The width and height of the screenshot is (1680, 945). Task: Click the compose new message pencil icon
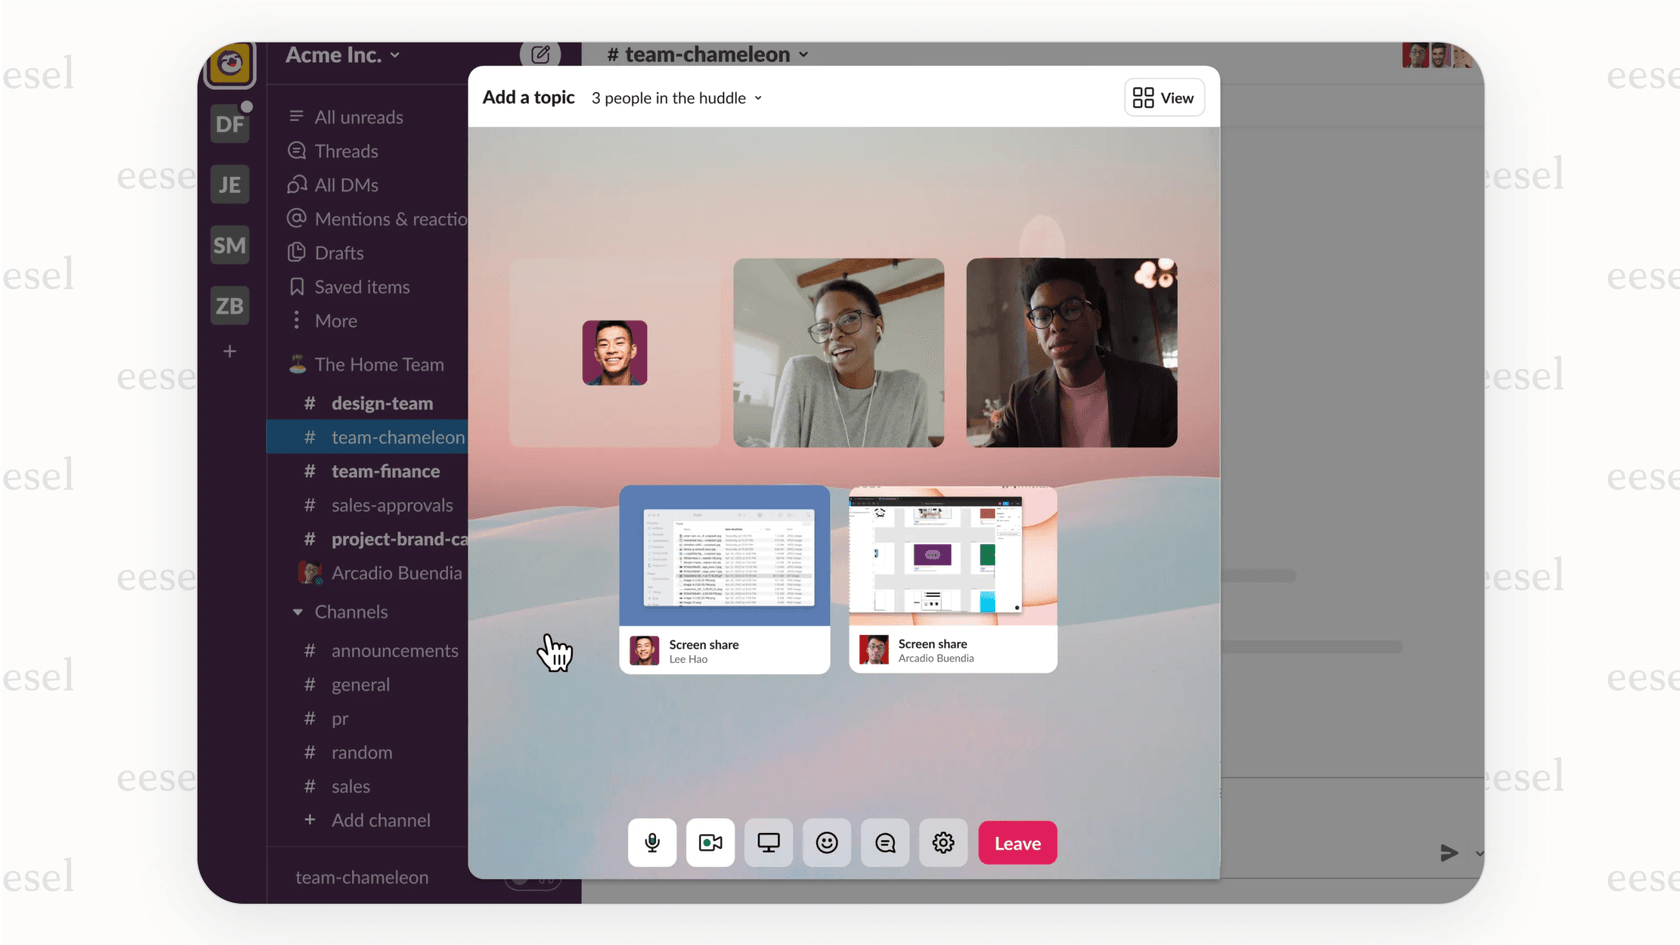click(x=541, y=55)
